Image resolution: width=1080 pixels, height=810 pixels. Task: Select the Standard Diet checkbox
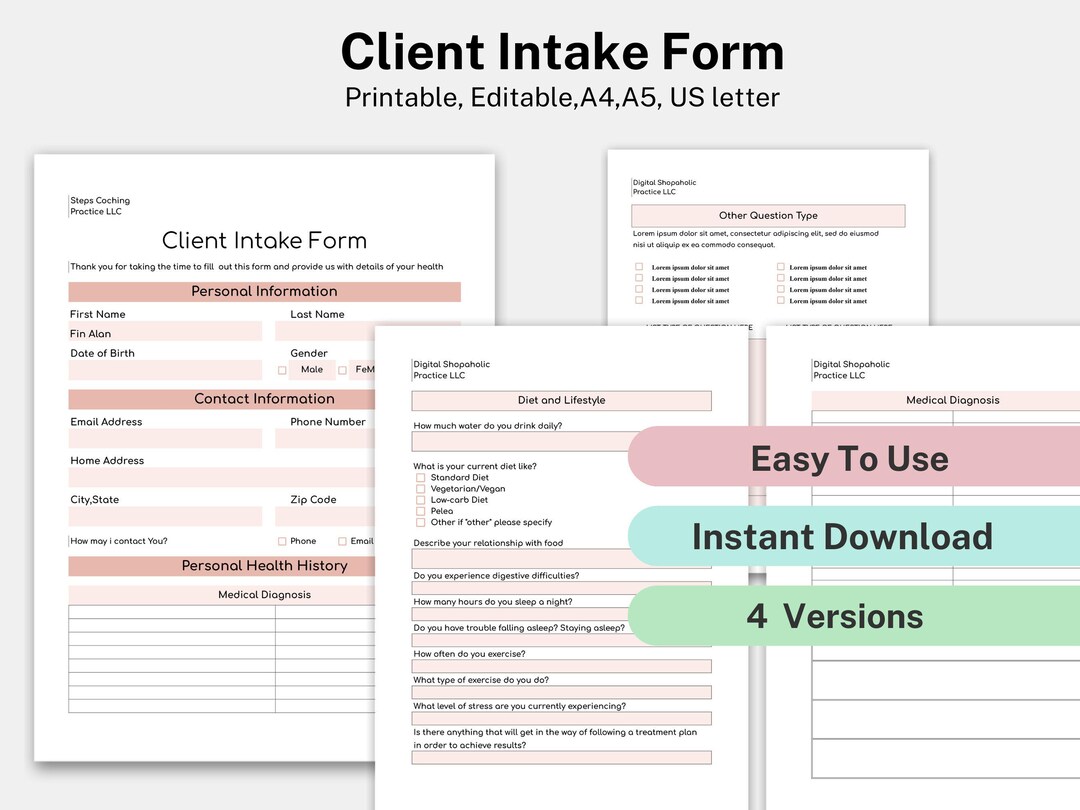(x=421, y=477)
